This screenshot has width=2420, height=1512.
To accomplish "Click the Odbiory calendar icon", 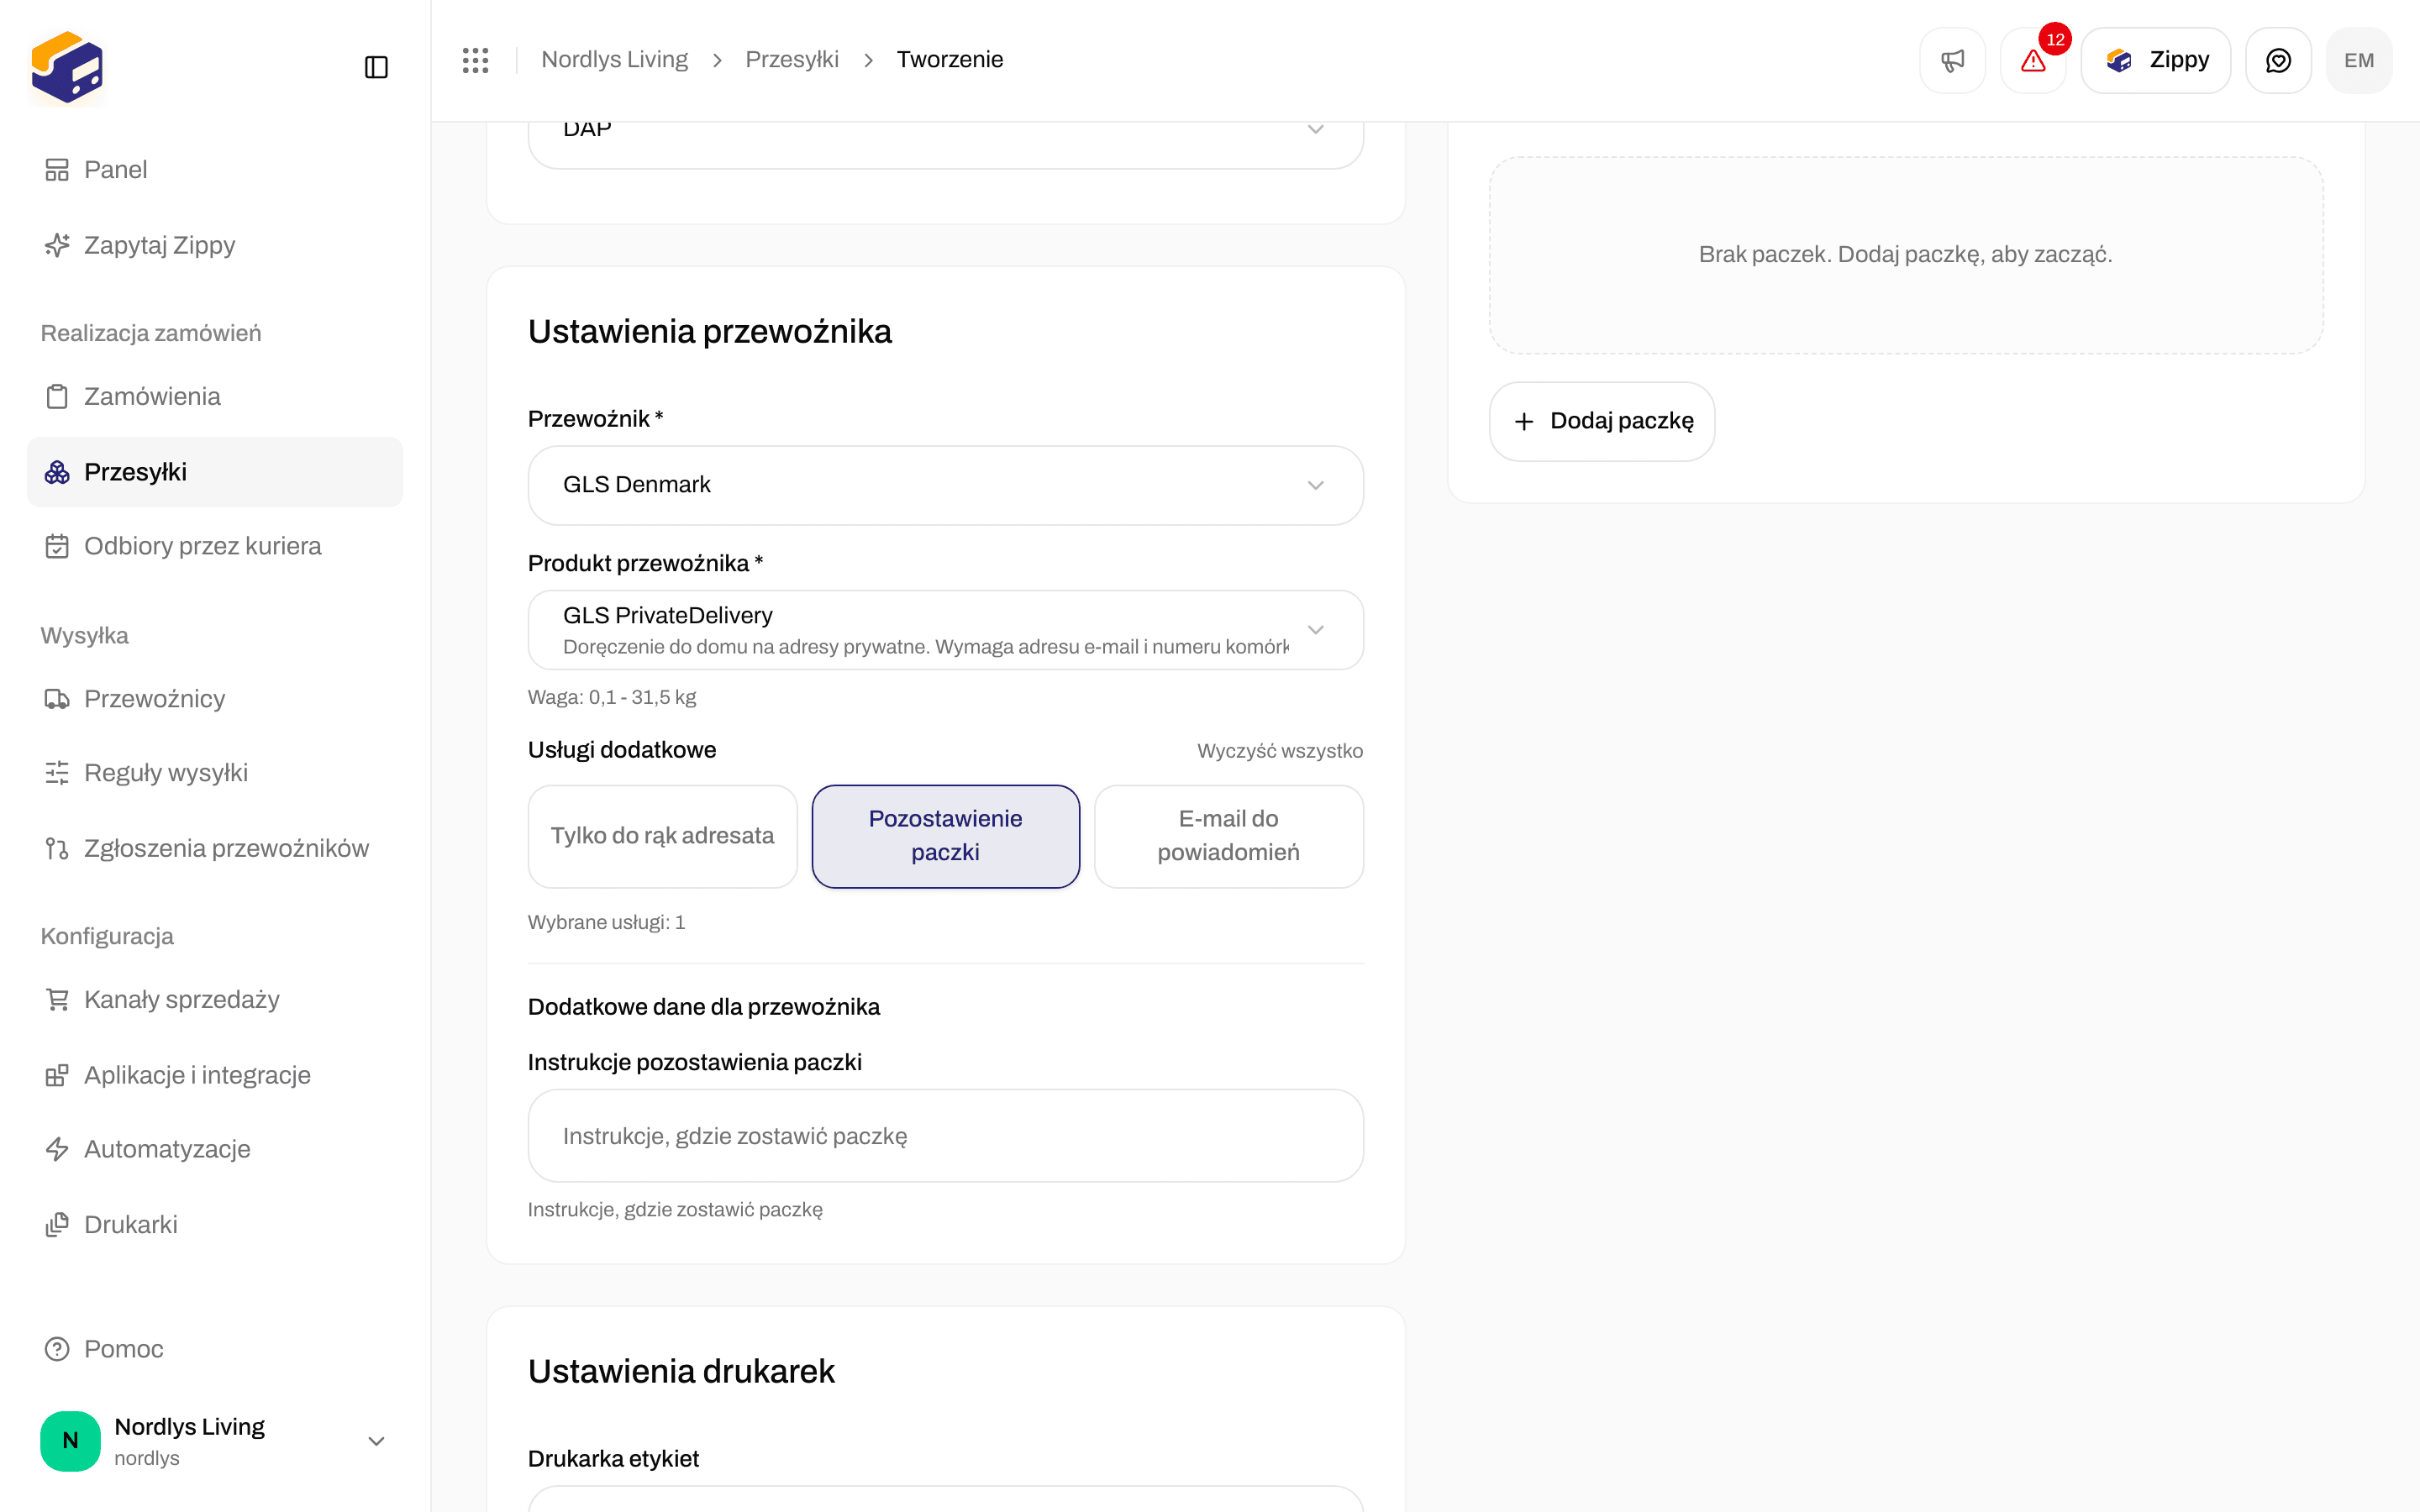I will pyautogui.click(x=57, y=546).
